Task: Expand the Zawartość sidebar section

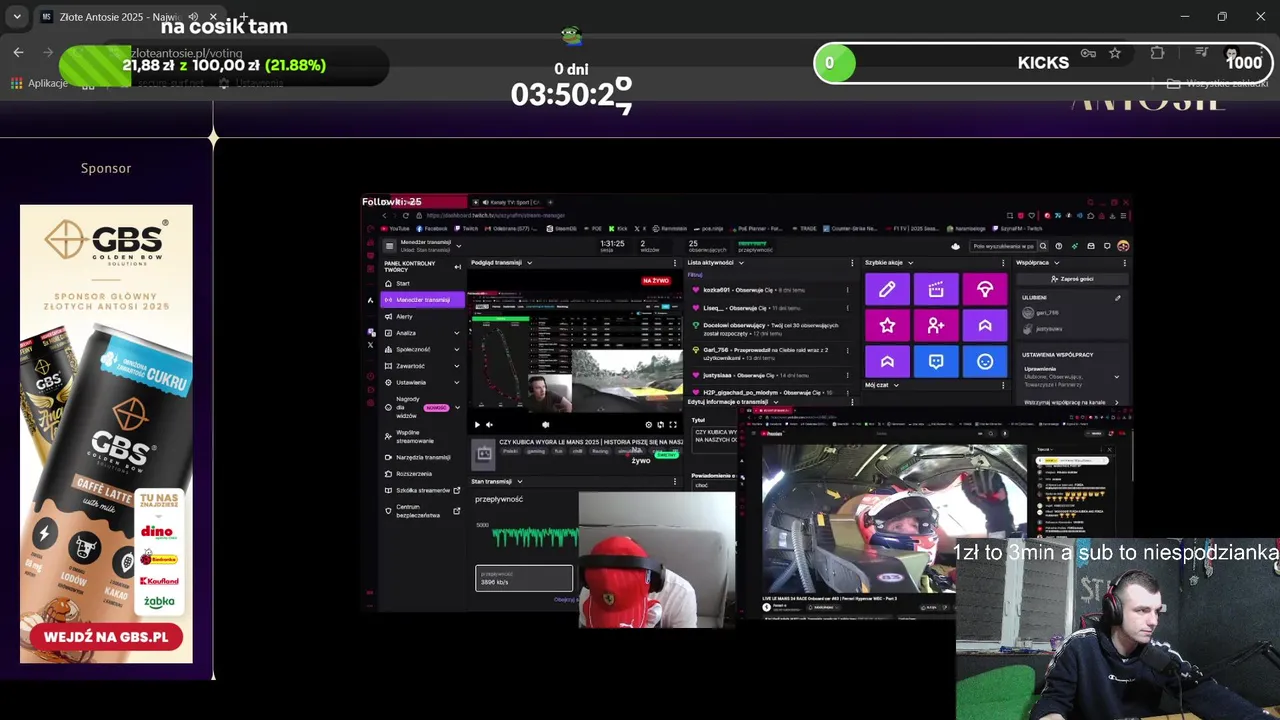Action: click(x=457, y=366)
